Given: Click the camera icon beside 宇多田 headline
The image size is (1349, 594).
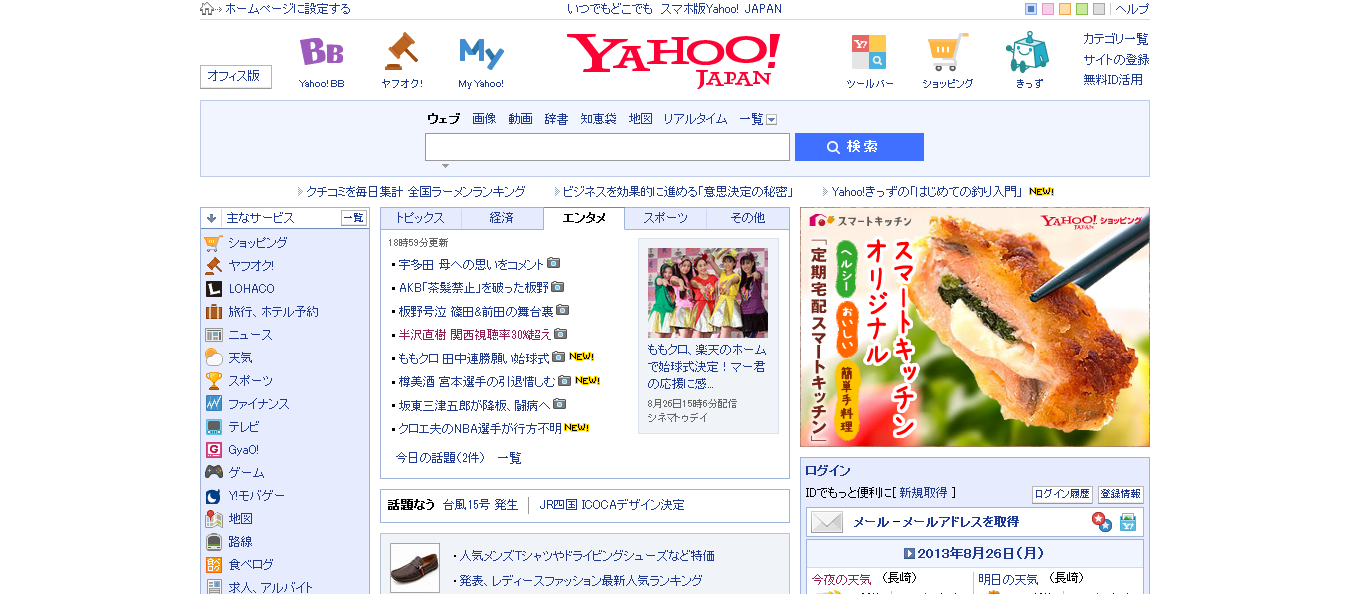Looking at the screenshot, I should coord(553,264).
